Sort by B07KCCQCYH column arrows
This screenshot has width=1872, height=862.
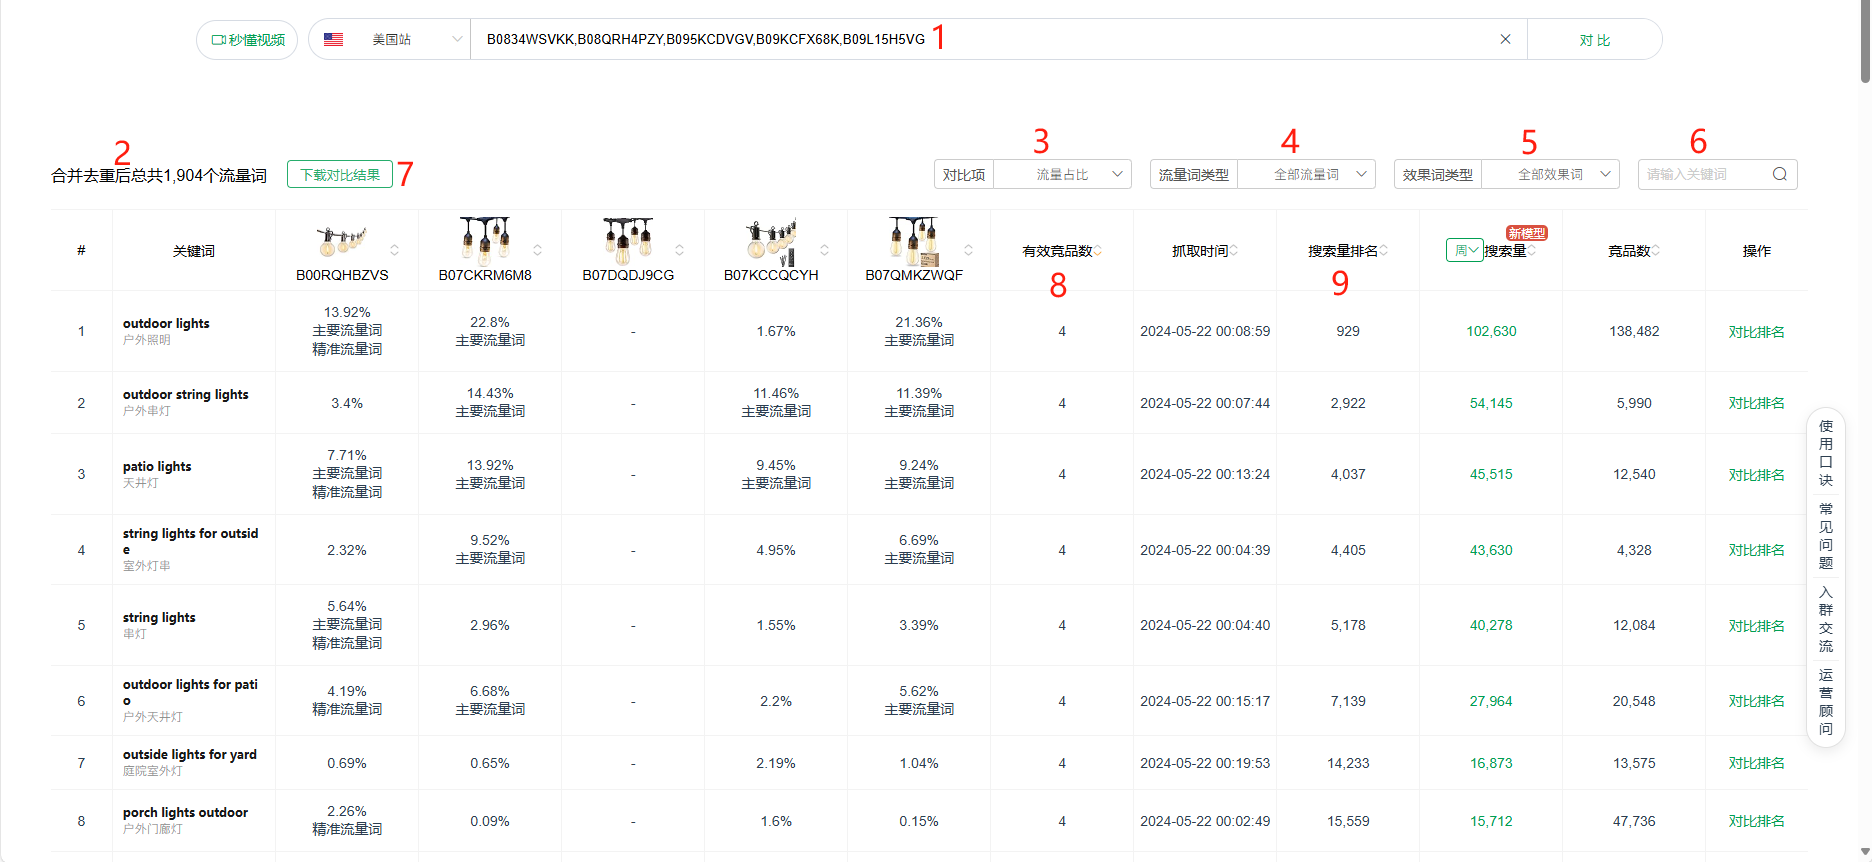[x=824, y=250]
